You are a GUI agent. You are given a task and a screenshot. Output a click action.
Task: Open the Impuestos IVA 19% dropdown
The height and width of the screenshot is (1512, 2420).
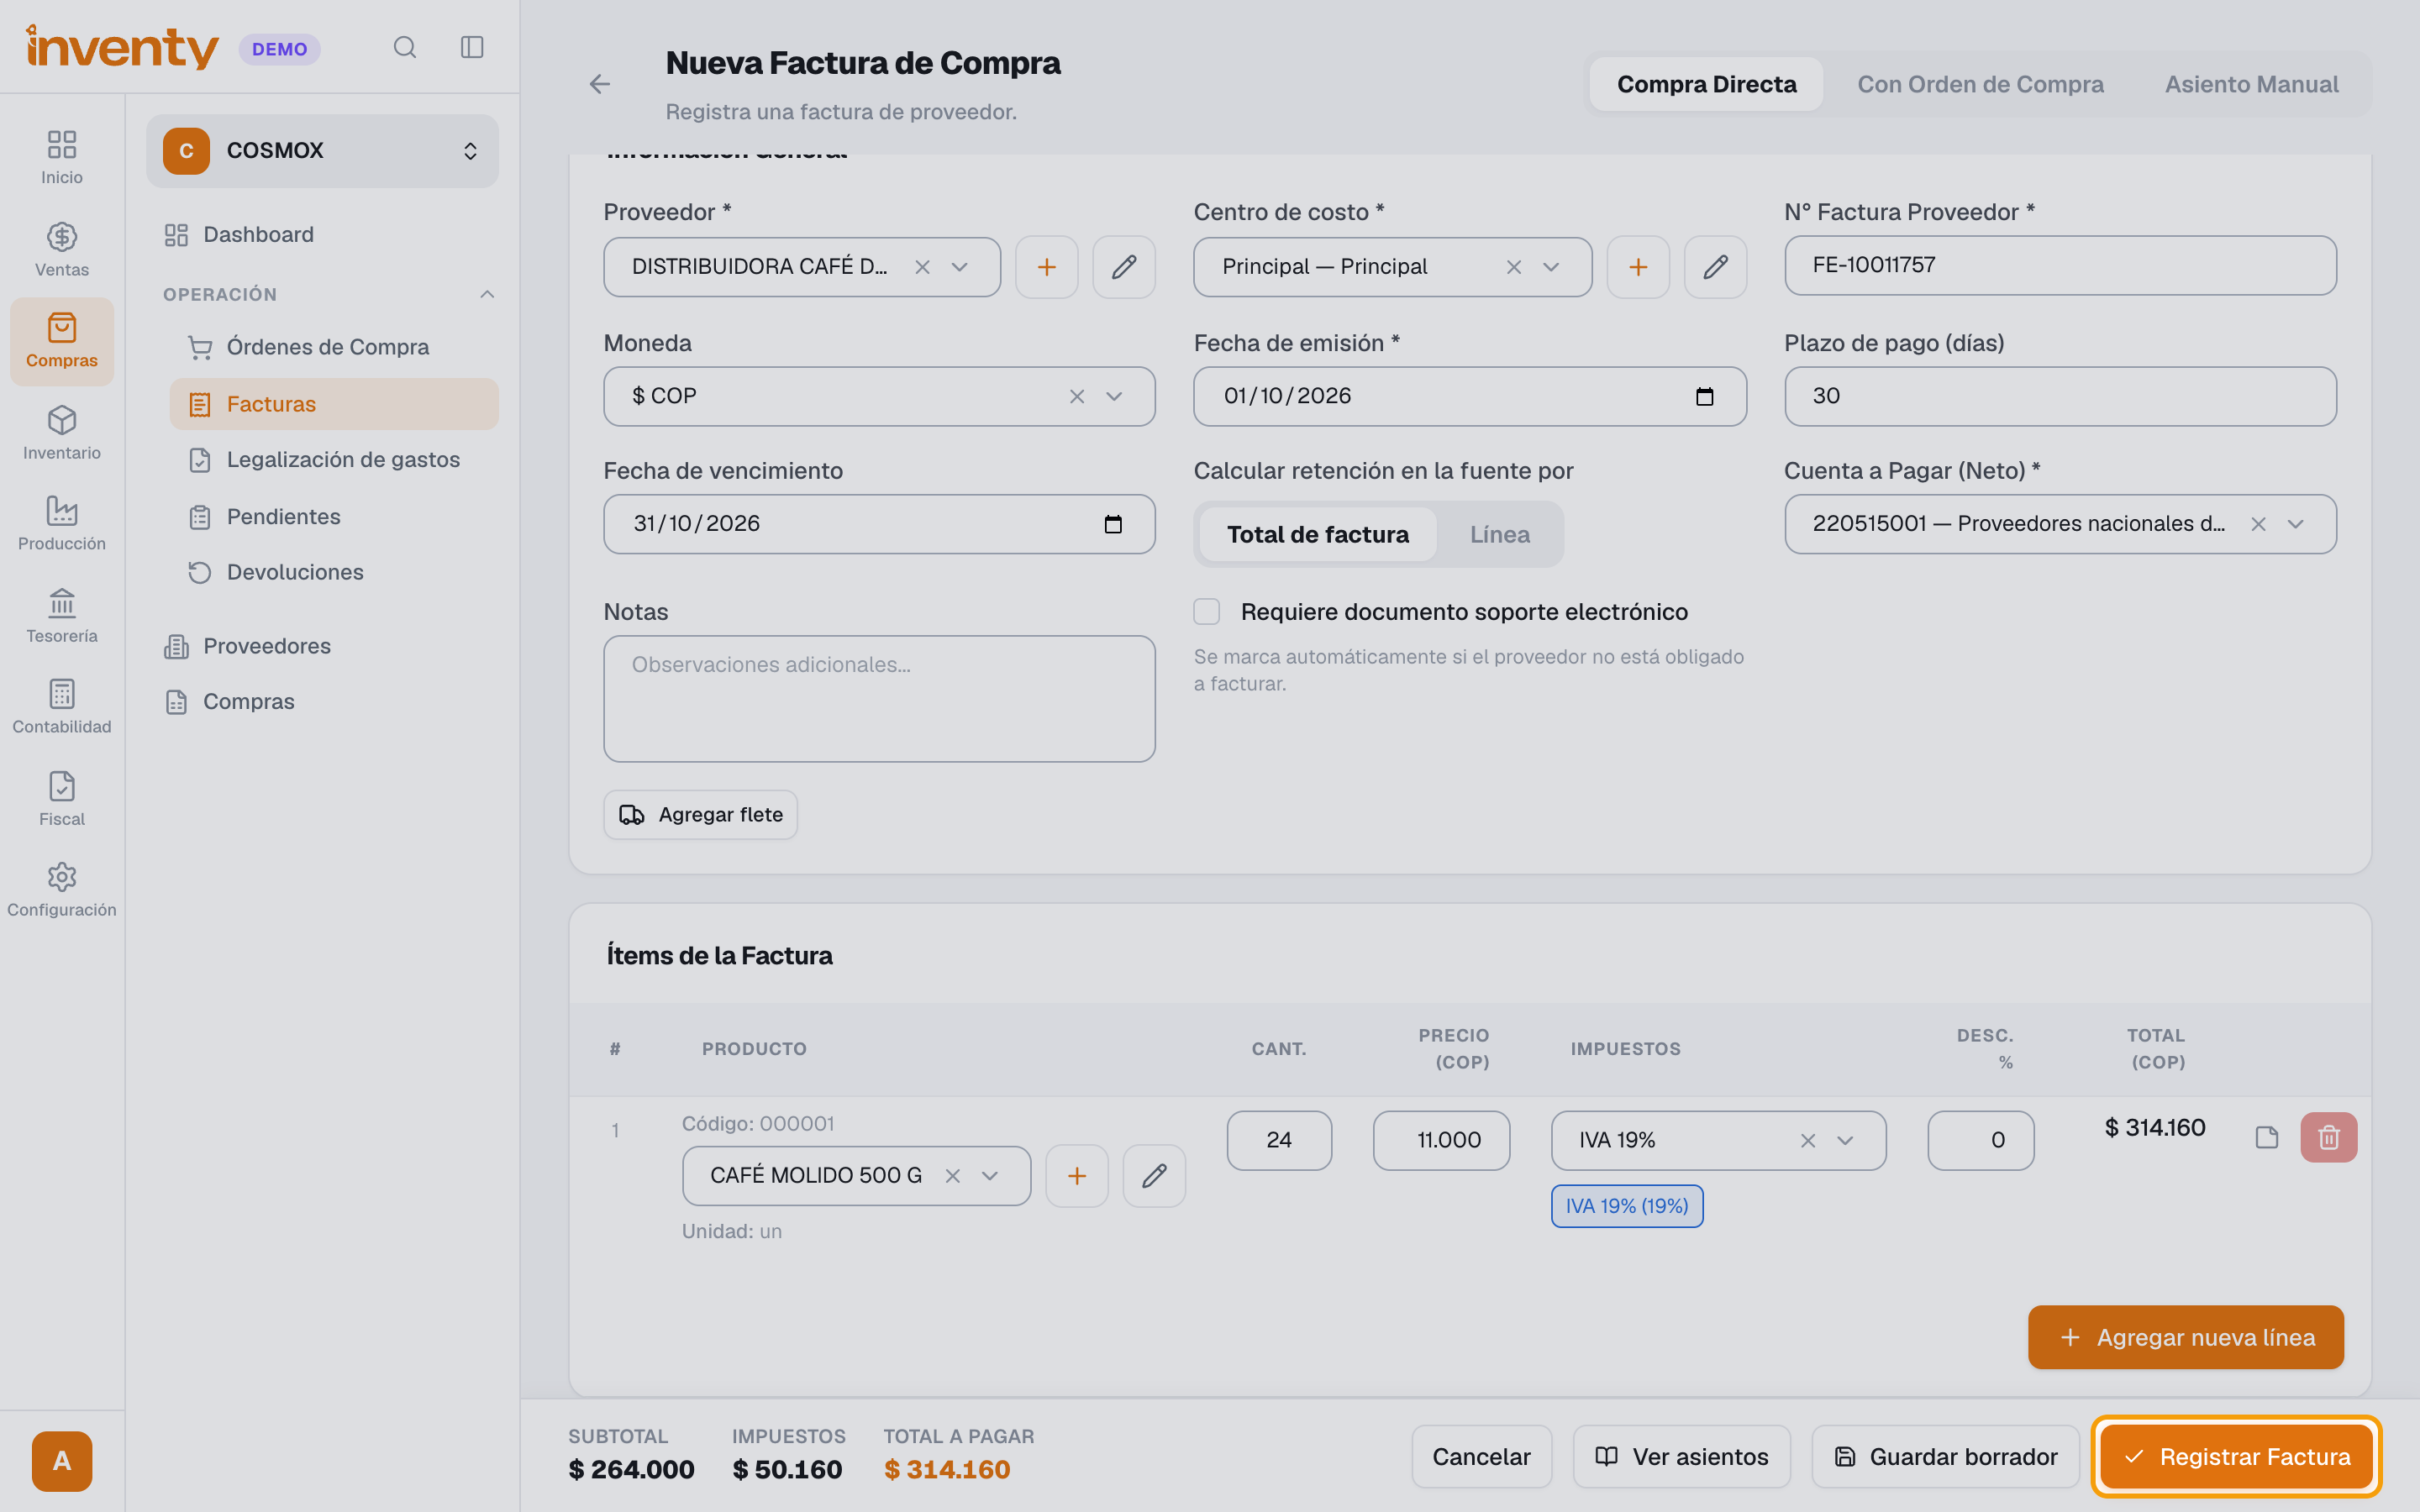click(x=1846, y=1141)
